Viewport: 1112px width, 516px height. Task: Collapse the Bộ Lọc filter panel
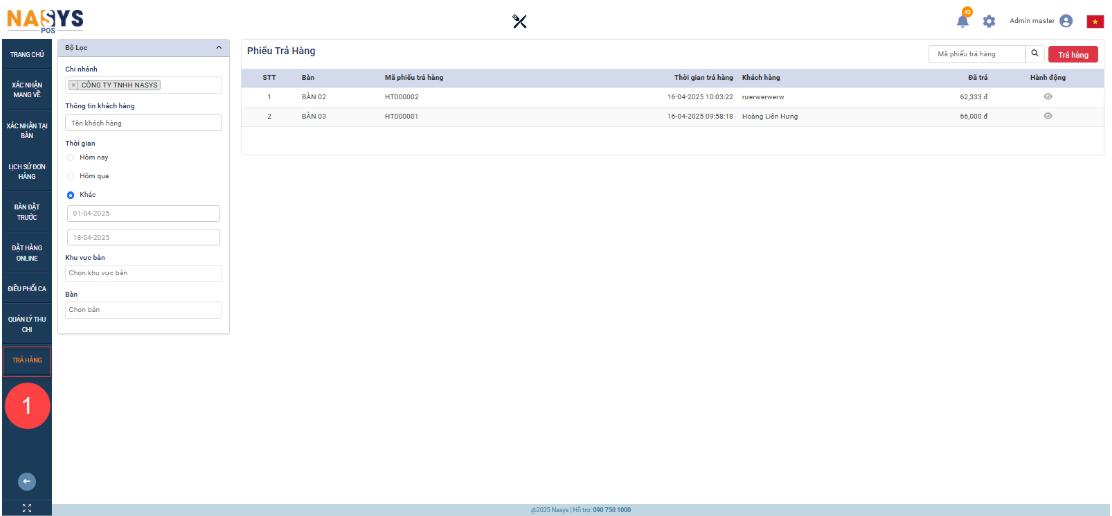click(219, 47)
